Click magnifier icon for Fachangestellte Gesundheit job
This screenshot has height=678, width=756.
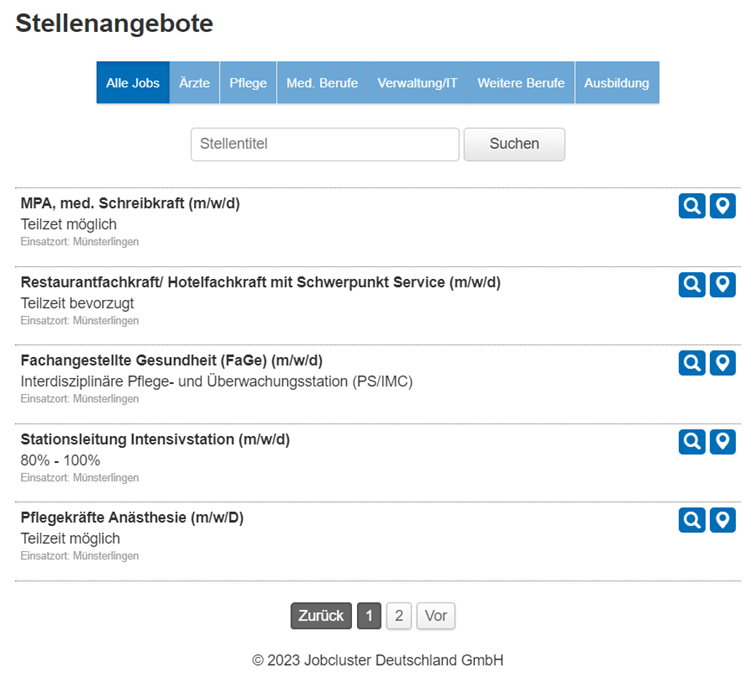(x=691, y=363)
